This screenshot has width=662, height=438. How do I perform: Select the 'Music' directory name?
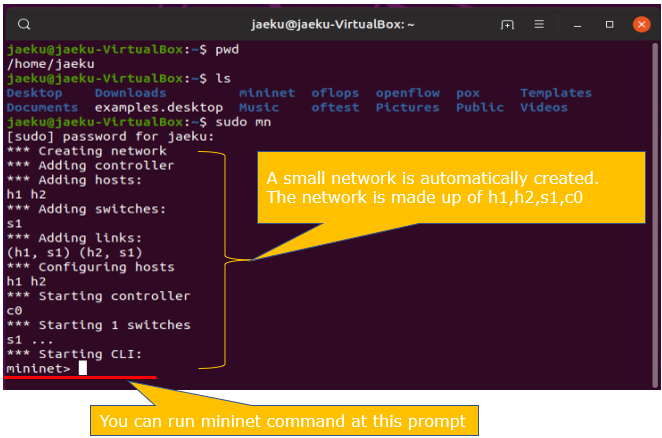click(259, 107)
